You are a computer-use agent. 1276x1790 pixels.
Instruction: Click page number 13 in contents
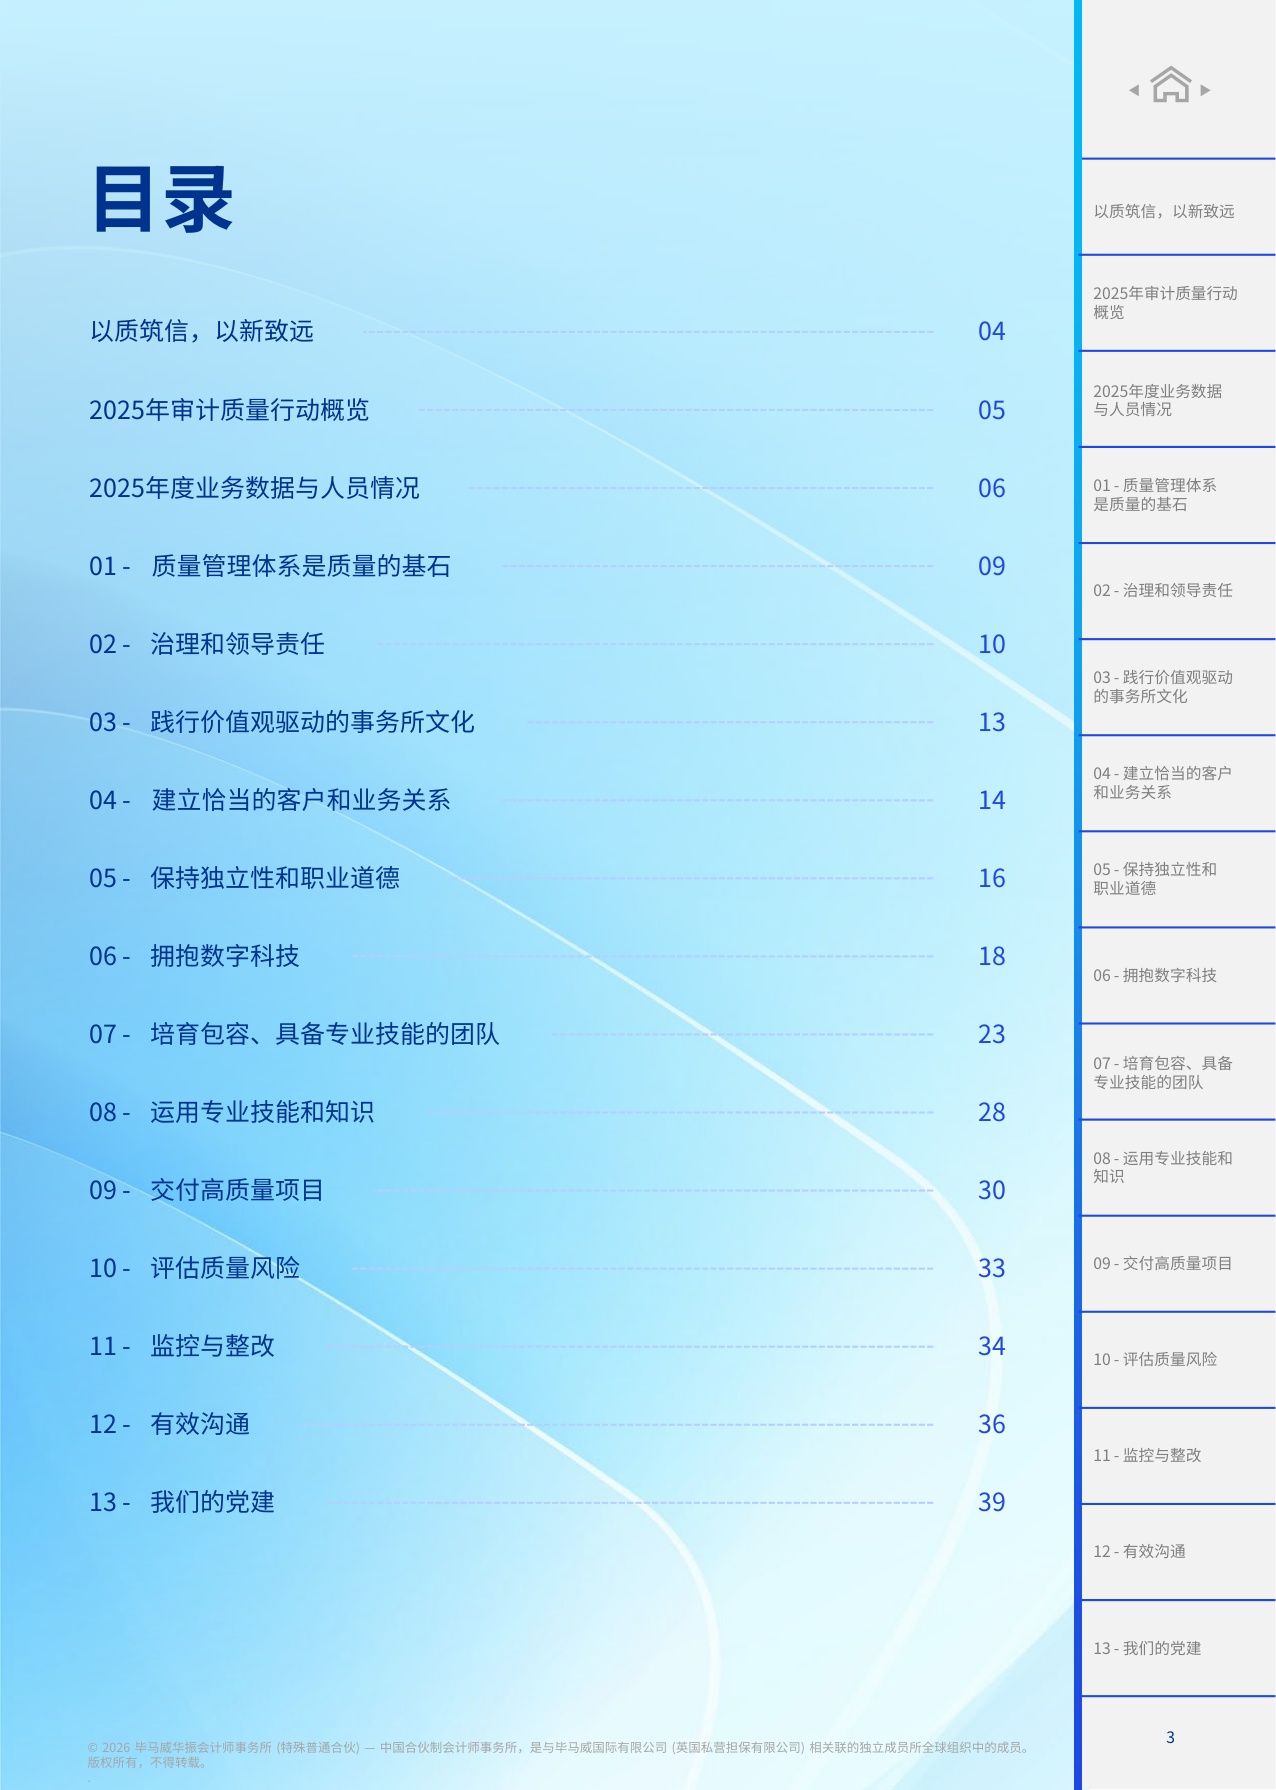991,722
